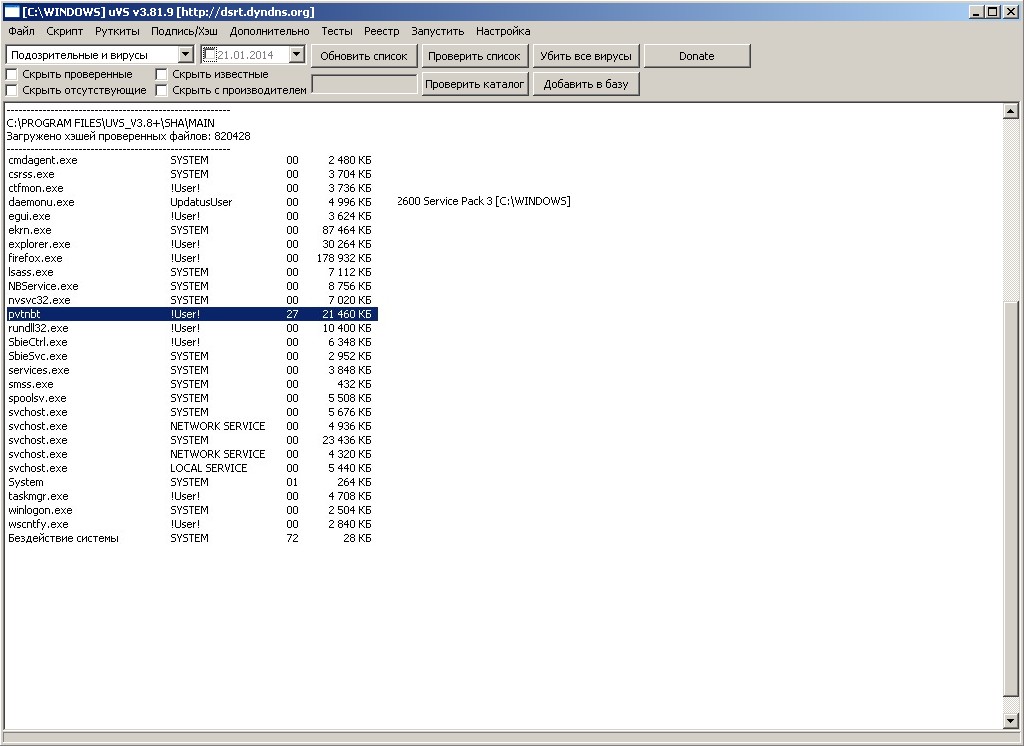
Task: Select the smss.exe row
Action: 191,384
